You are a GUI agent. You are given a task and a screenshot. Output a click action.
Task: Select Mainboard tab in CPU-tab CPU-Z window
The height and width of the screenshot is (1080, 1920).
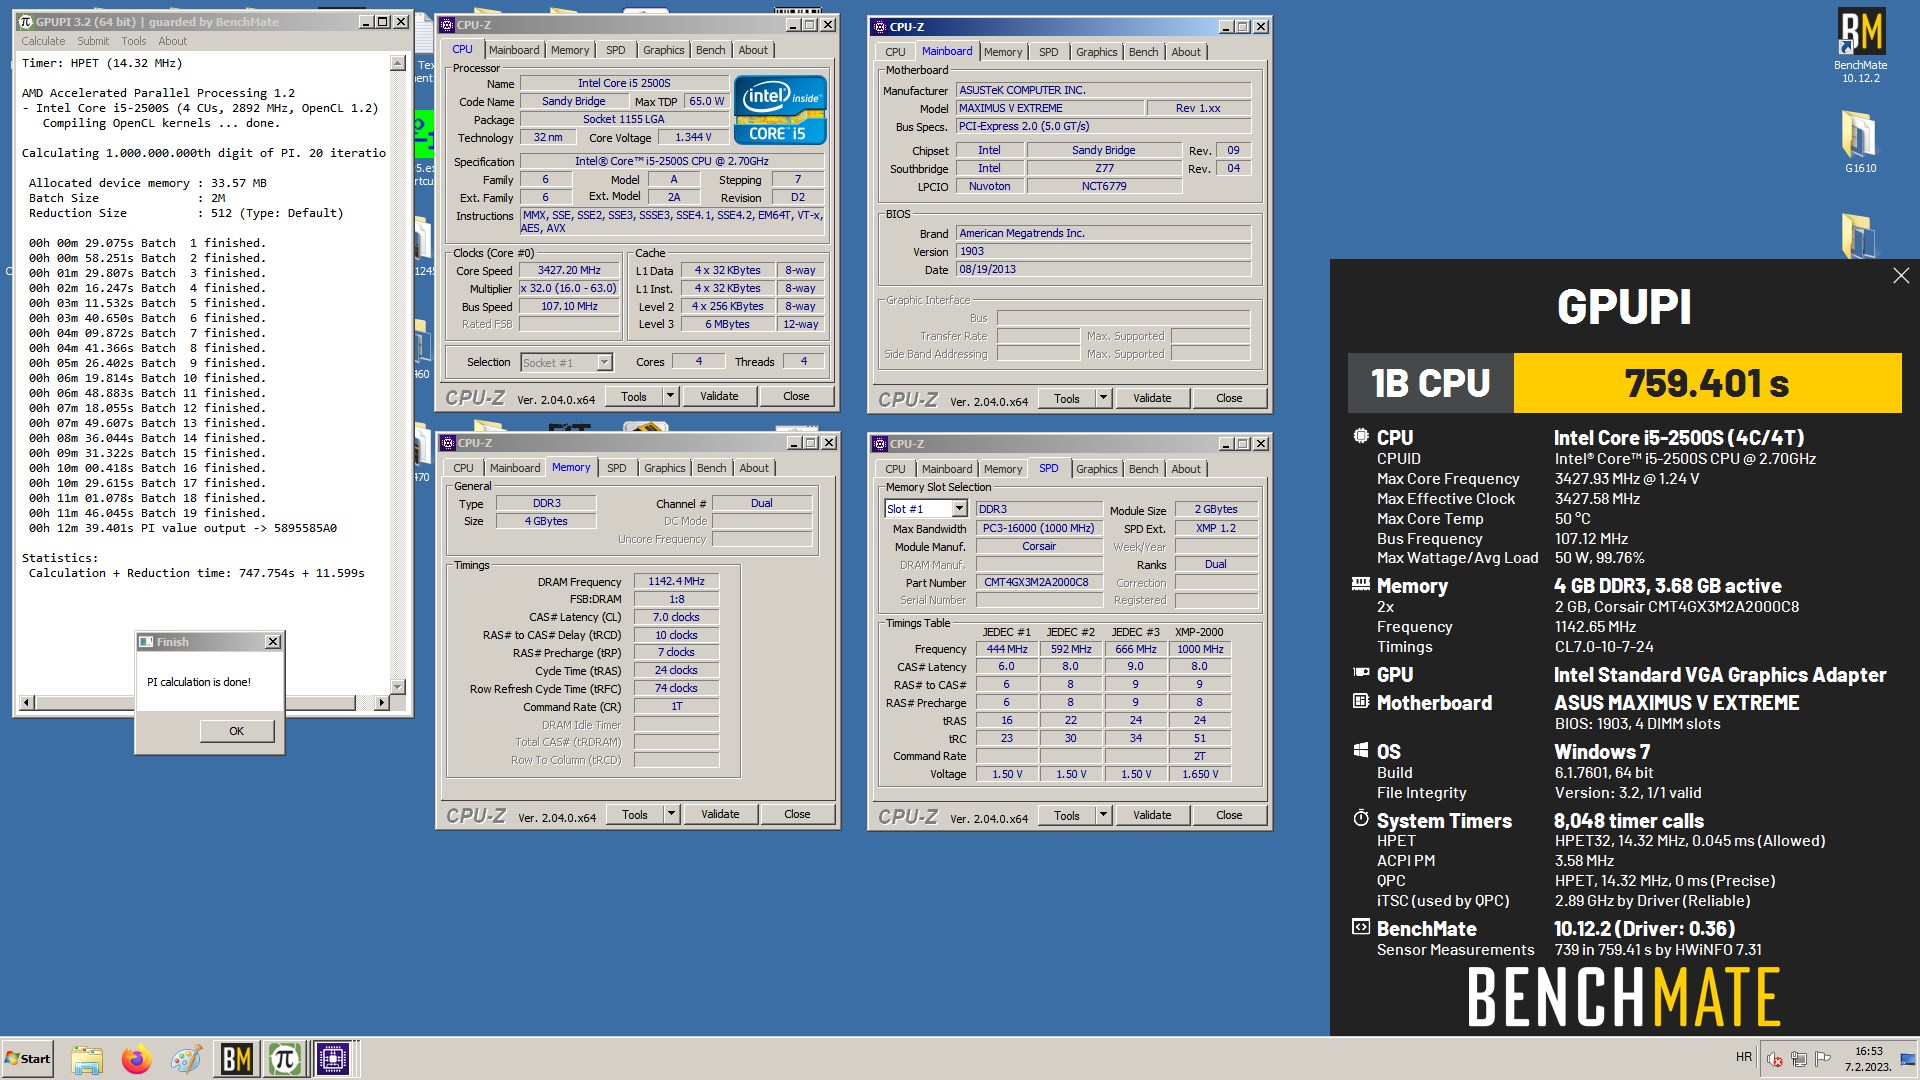pos(514,50)
